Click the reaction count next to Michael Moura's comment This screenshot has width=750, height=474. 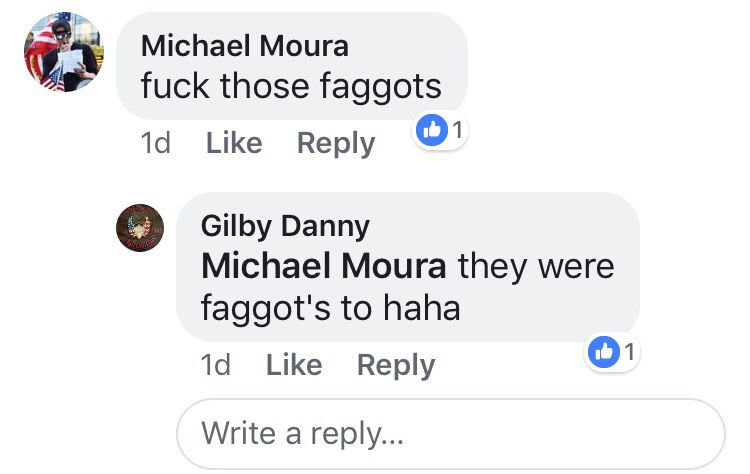coord(458,130)
